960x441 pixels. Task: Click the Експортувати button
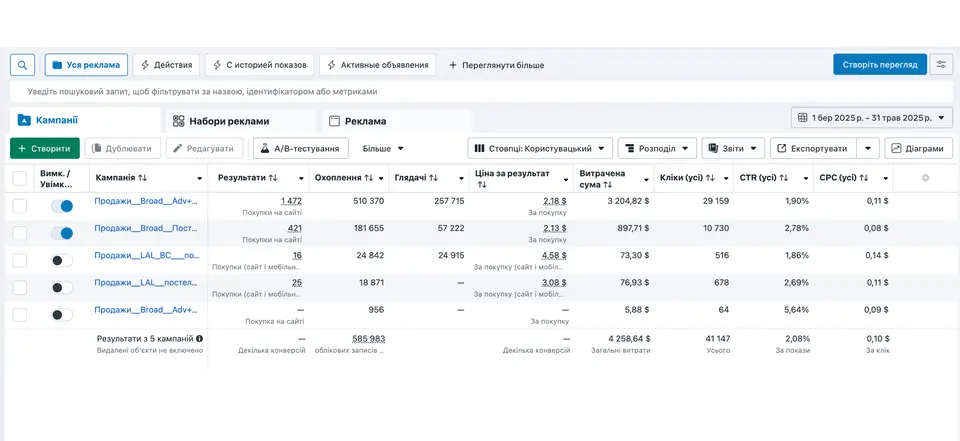[813, 148]
